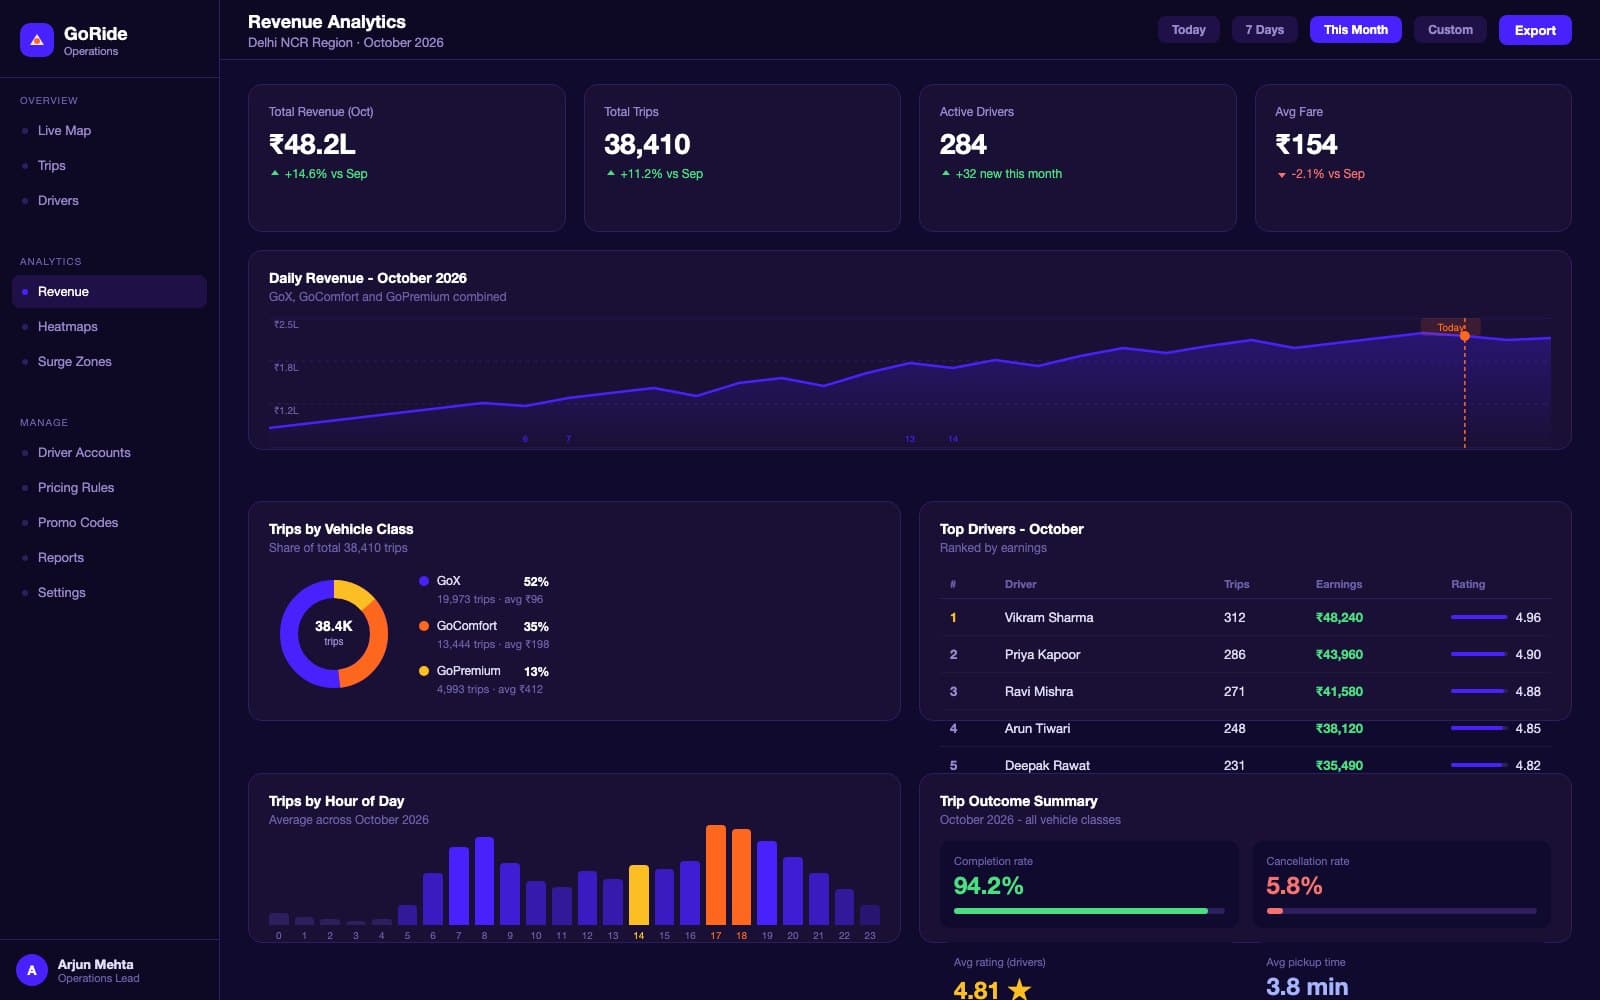Image resolution: width=1600 pixels, height=1000 pixels.
Task: Click +14.6% vs Sep indicator
Action: pyautogui.click(x=319, y=174)
